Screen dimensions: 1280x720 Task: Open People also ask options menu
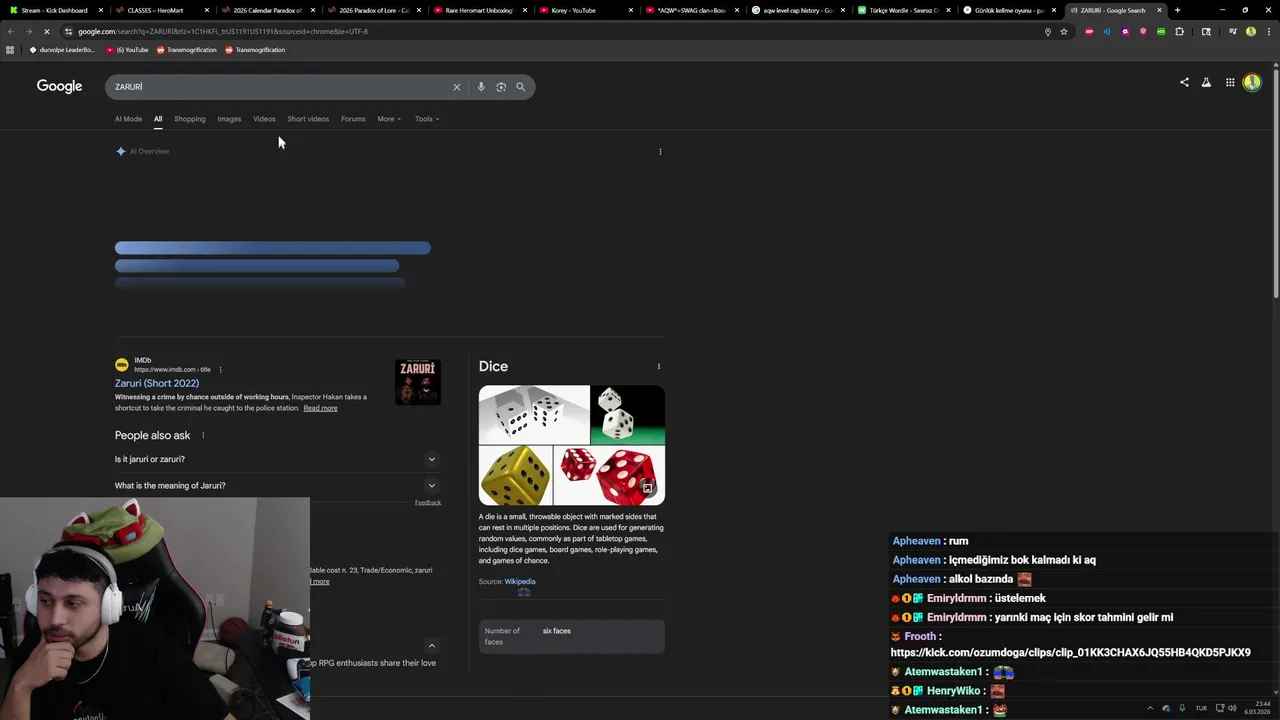point(203,435)
